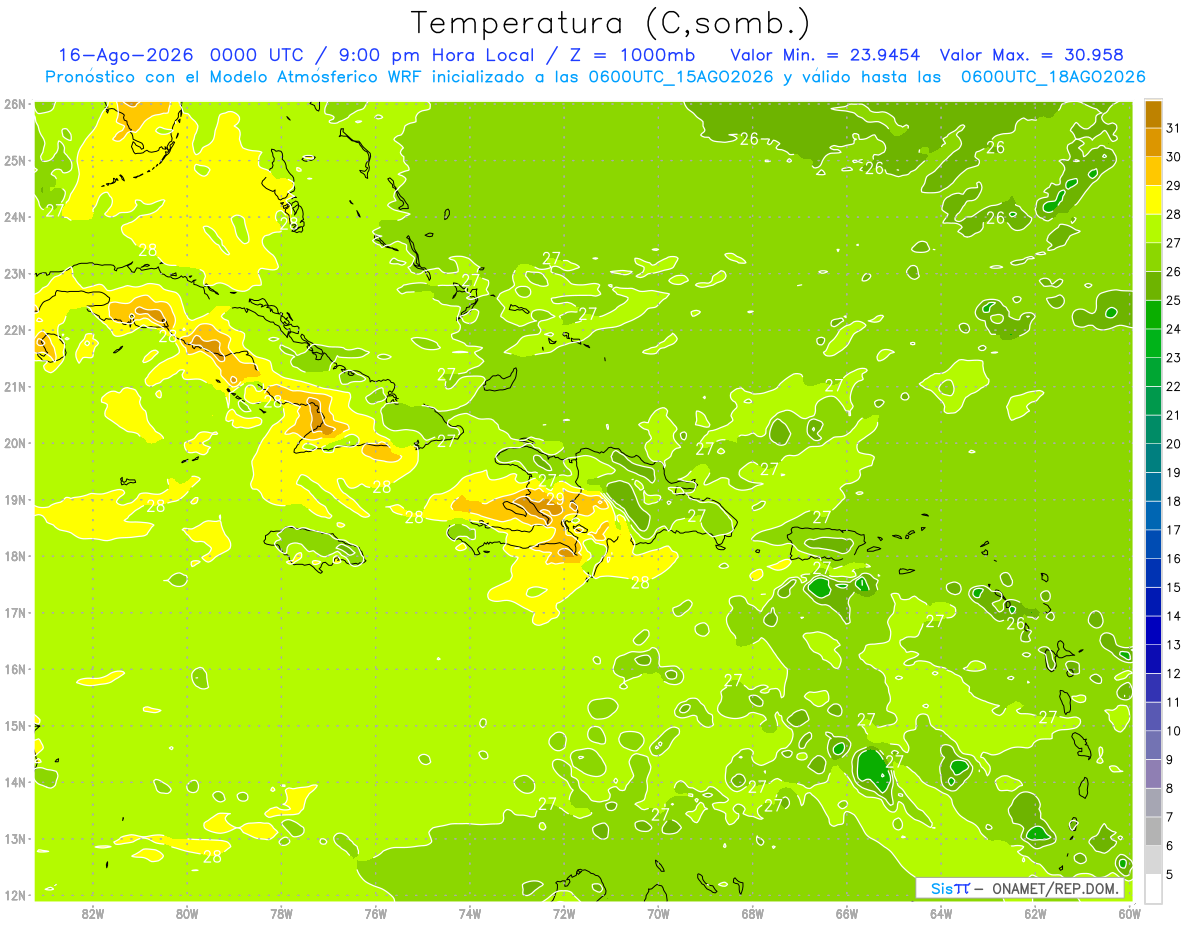Select the yellow swatch between 28 and 29

click(1153, 199)
